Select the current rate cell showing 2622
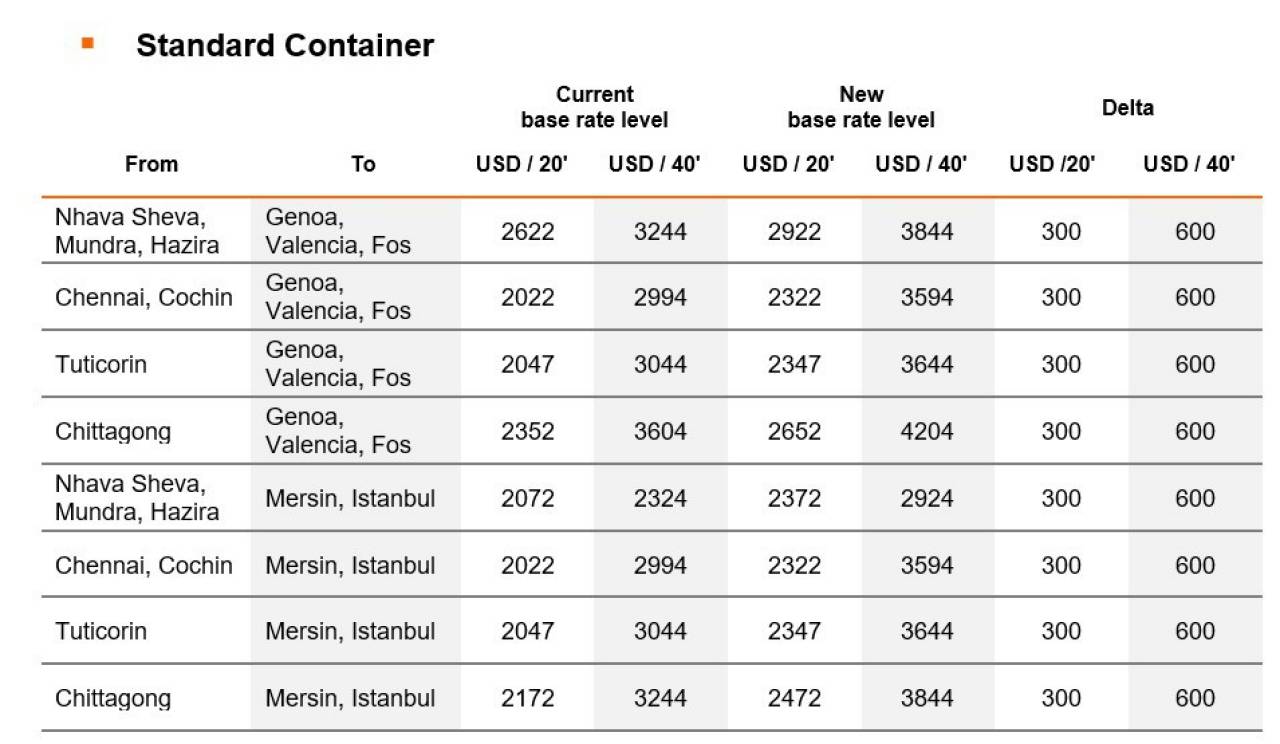This screenshot has width=1280, height=744. click(x=527, y=231)
